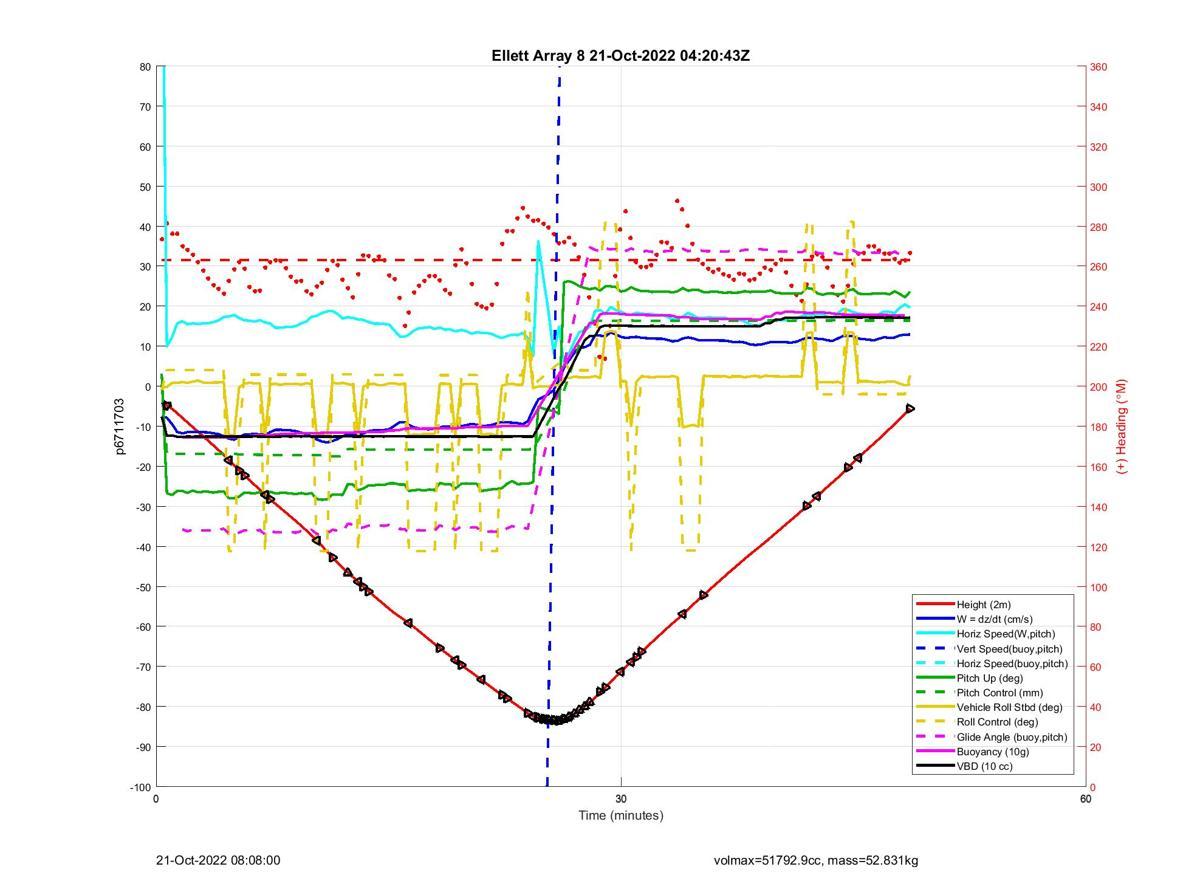The height and width of the screenshot is (885, 1200).
Task: Click the right axis tick label "300"
Action: (1099, 187)
